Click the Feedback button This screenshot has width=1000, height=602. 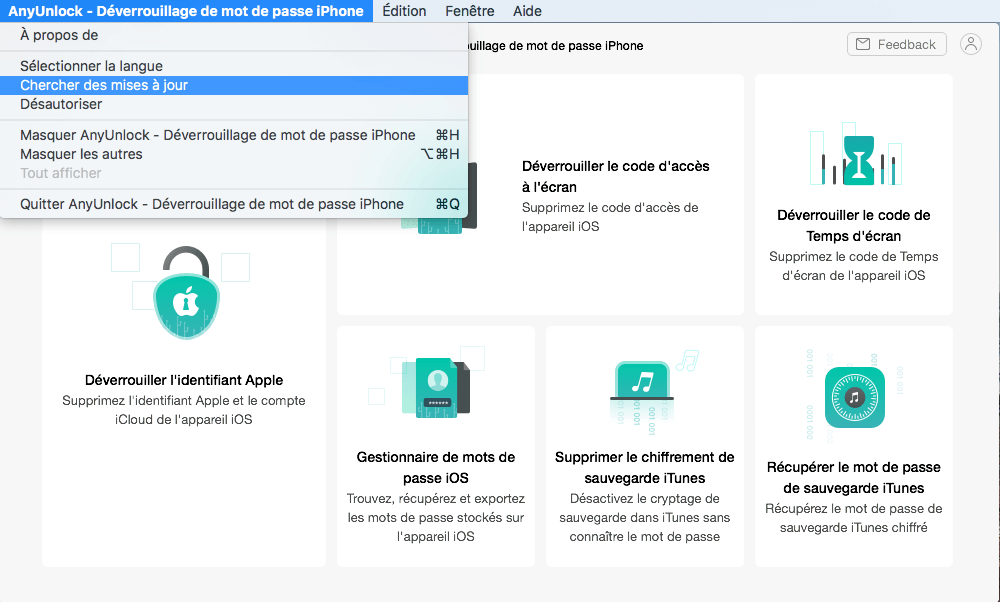click(896, 44)
